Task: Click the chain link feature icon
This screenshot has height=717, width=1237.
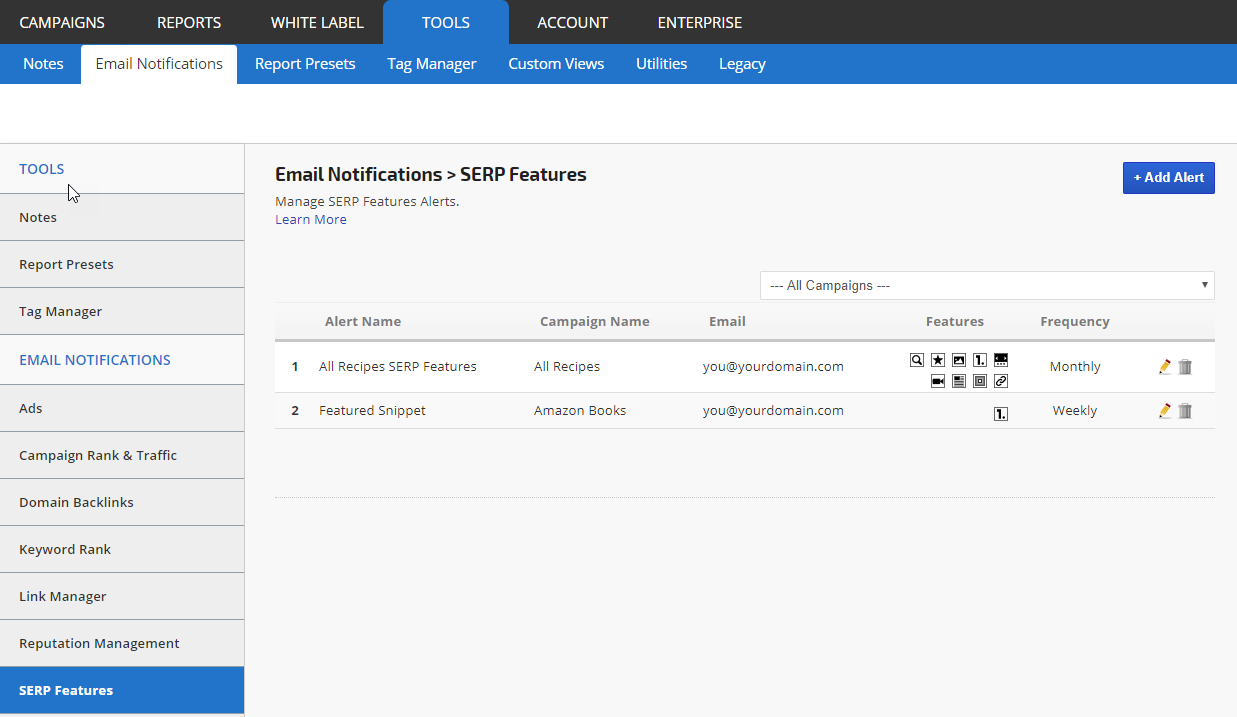Action: coord(1001,381)
